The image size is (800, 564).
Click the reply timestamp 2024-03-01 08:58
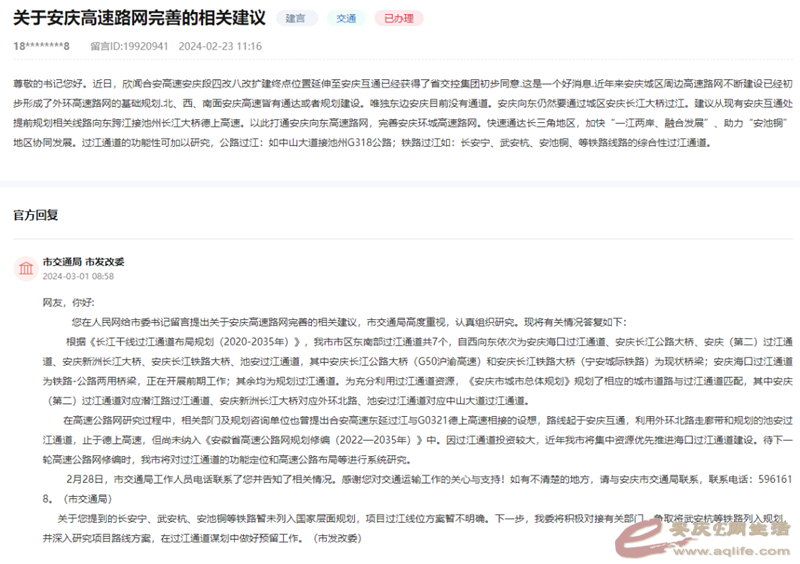tap(78, 276)
